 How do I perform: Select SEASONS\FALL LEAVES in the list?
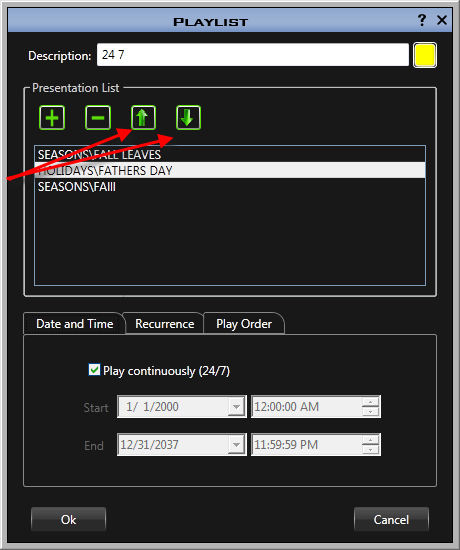tap(230, 154)
